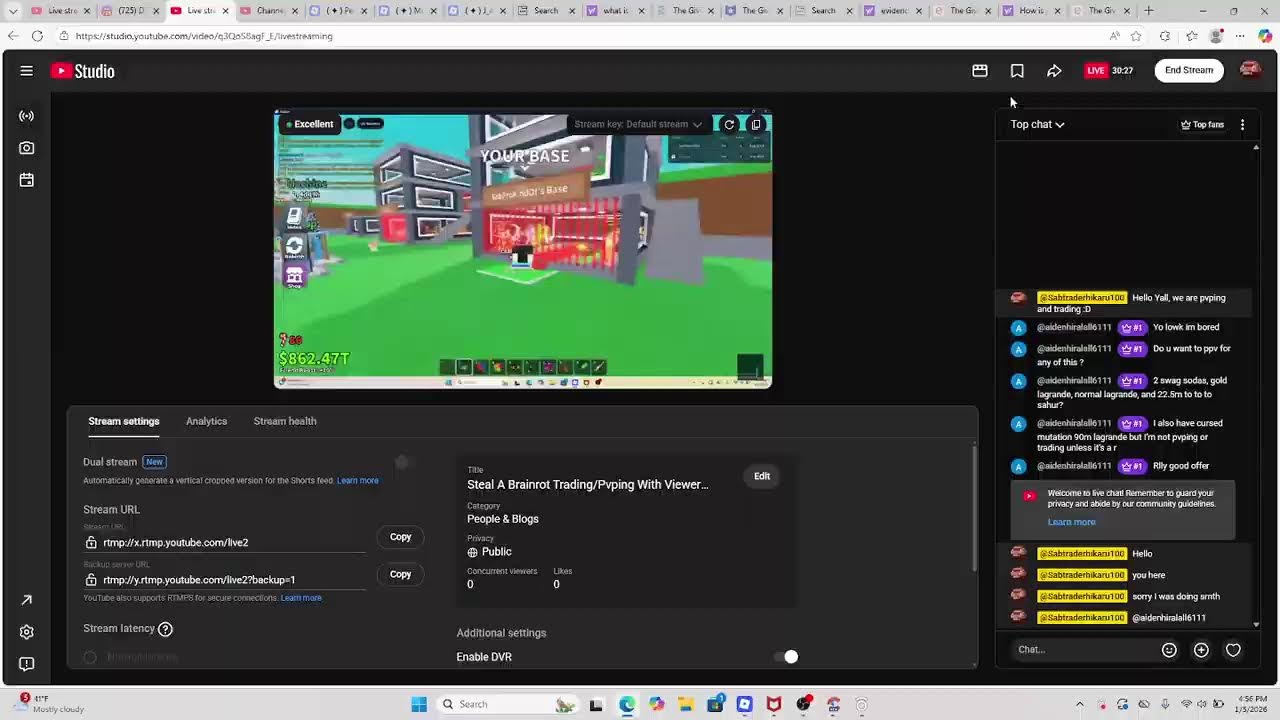Click the pop-out icon on stream preview
The height and width of the screenshot is (720, 1280).
(756, 124)
